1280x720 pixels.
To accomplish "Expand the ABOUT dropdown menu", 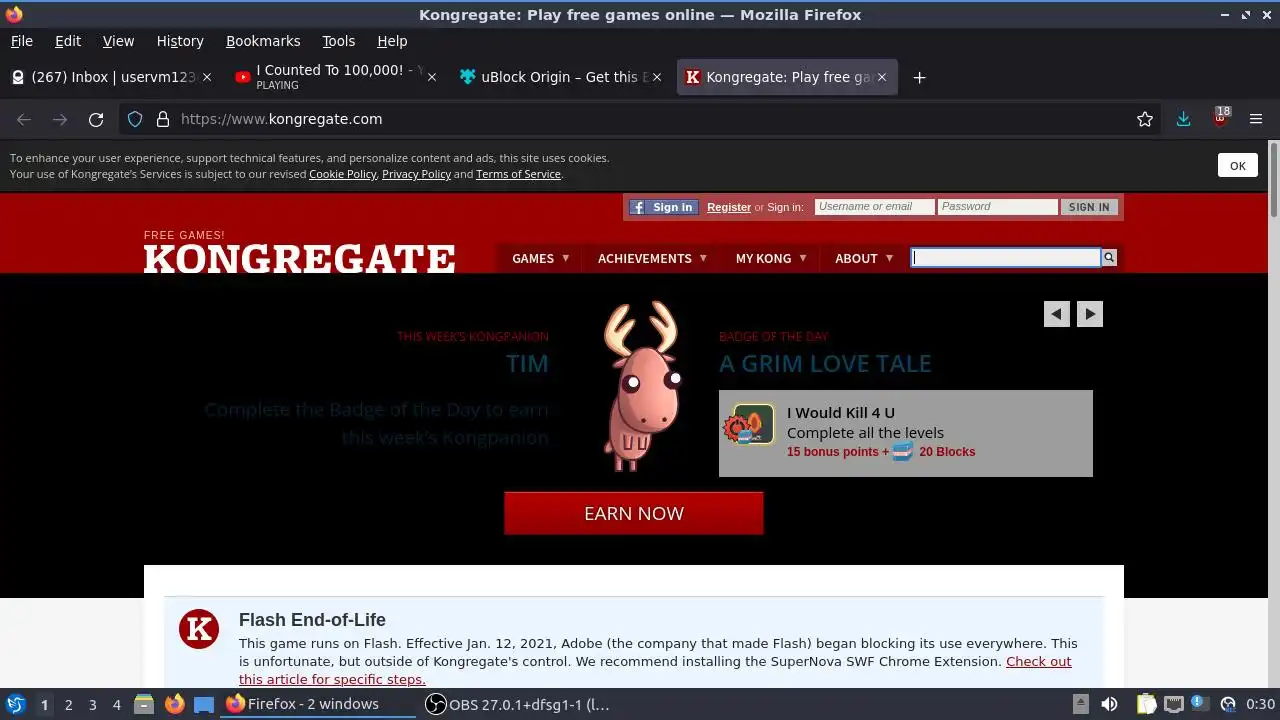I will click(x=864, y=258).
